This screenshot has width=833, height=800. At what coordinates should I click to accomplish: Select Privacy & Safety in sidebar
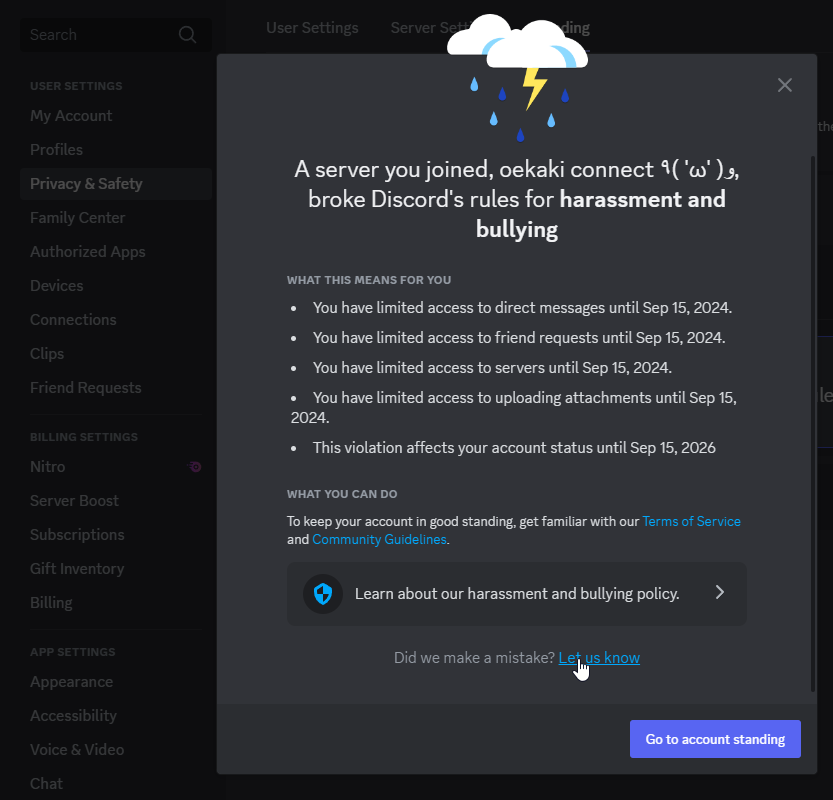116,184
